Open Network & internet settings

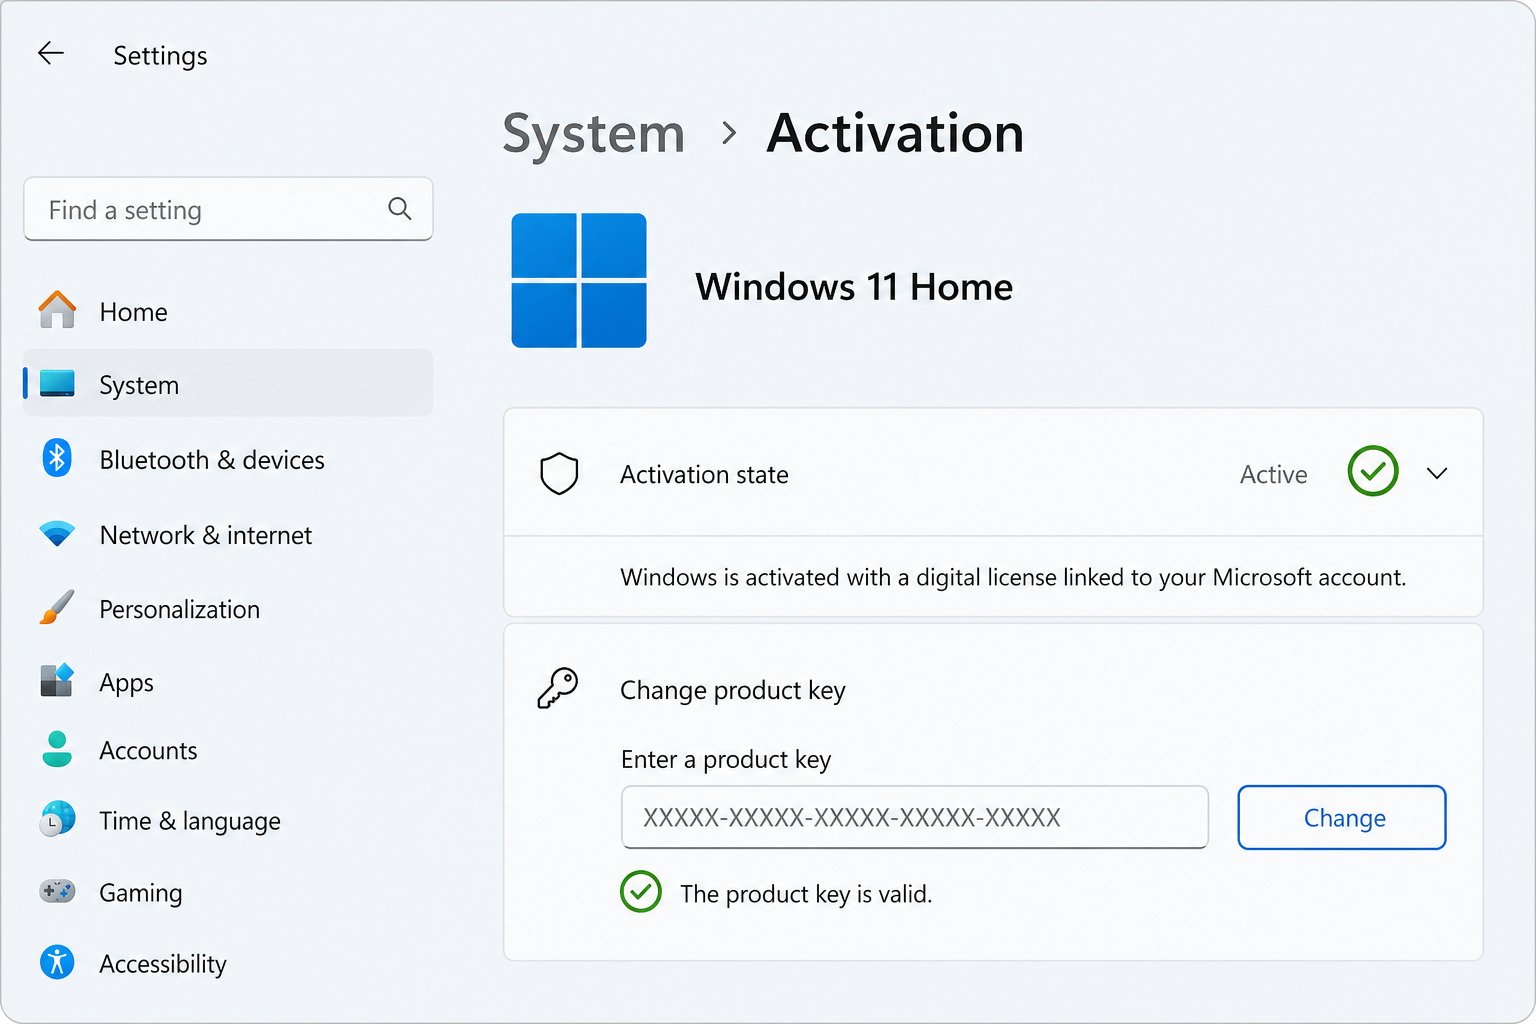tap(228, 534)
